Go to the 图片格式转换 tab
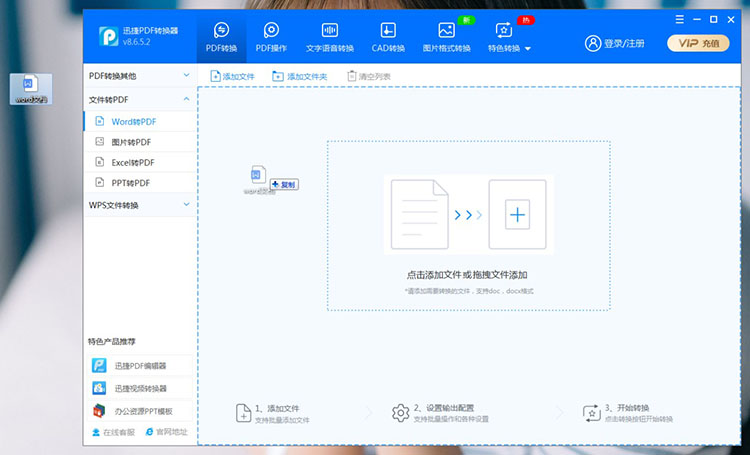Screen dimensions: 750x455 447,37
